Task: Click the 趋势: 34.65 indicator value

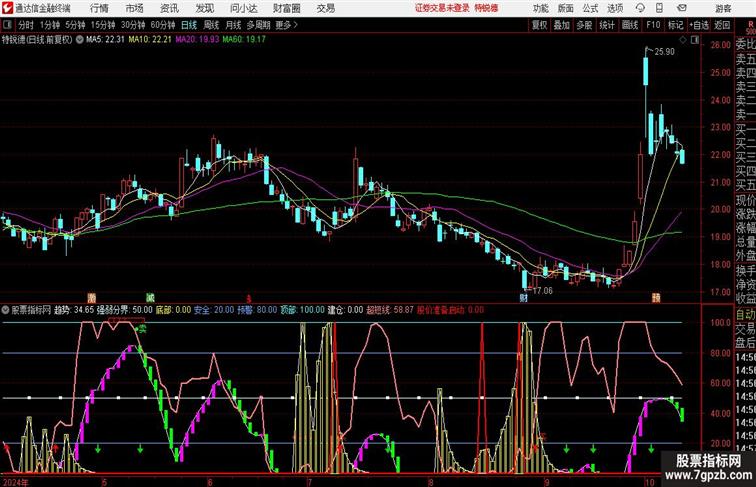Action: pyautogui.click(x=74, y=310)
